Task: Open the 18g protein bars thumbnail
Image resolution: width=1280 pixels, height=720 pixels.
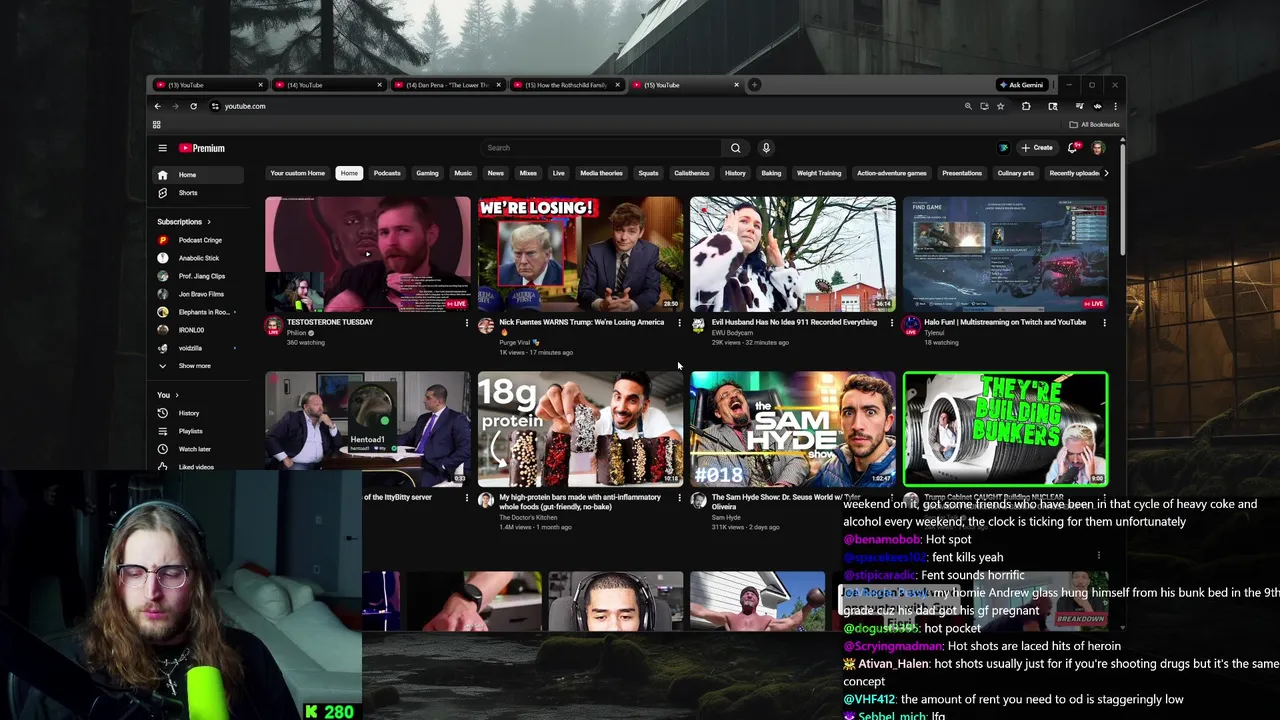Action: click(580, 429)
